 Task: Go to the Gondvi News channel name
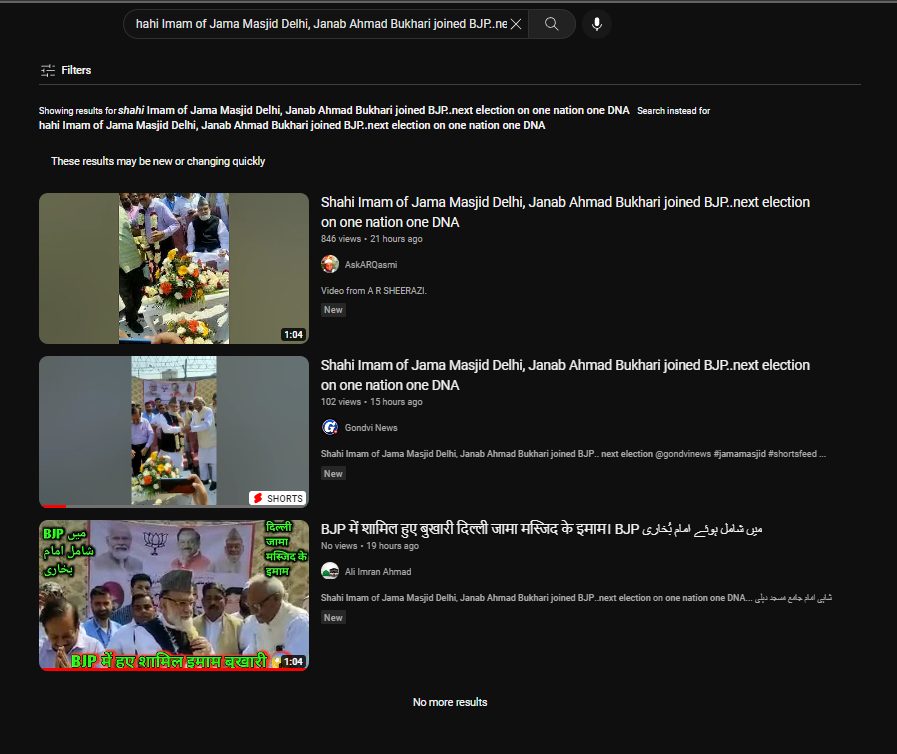tap(371, 428)
